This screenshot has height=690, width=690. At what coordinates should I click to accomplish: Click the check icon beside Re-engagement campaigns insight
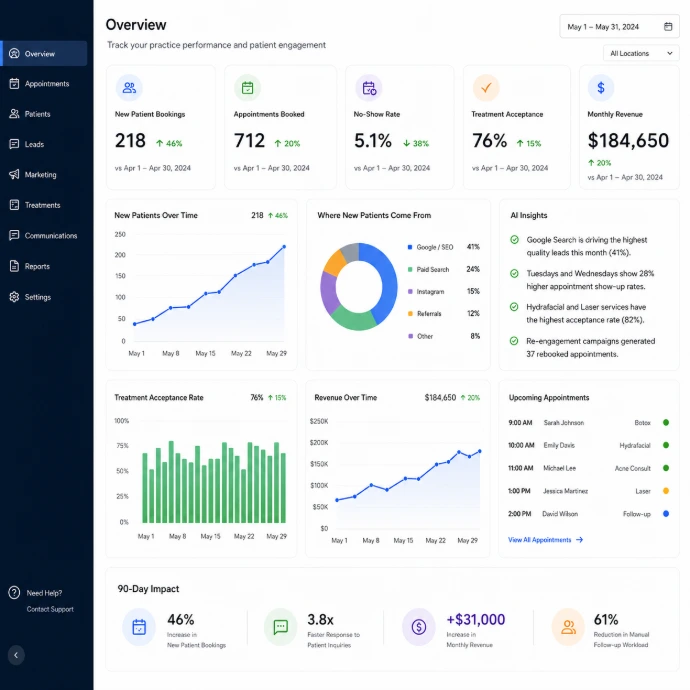click(x=514, y=341)
